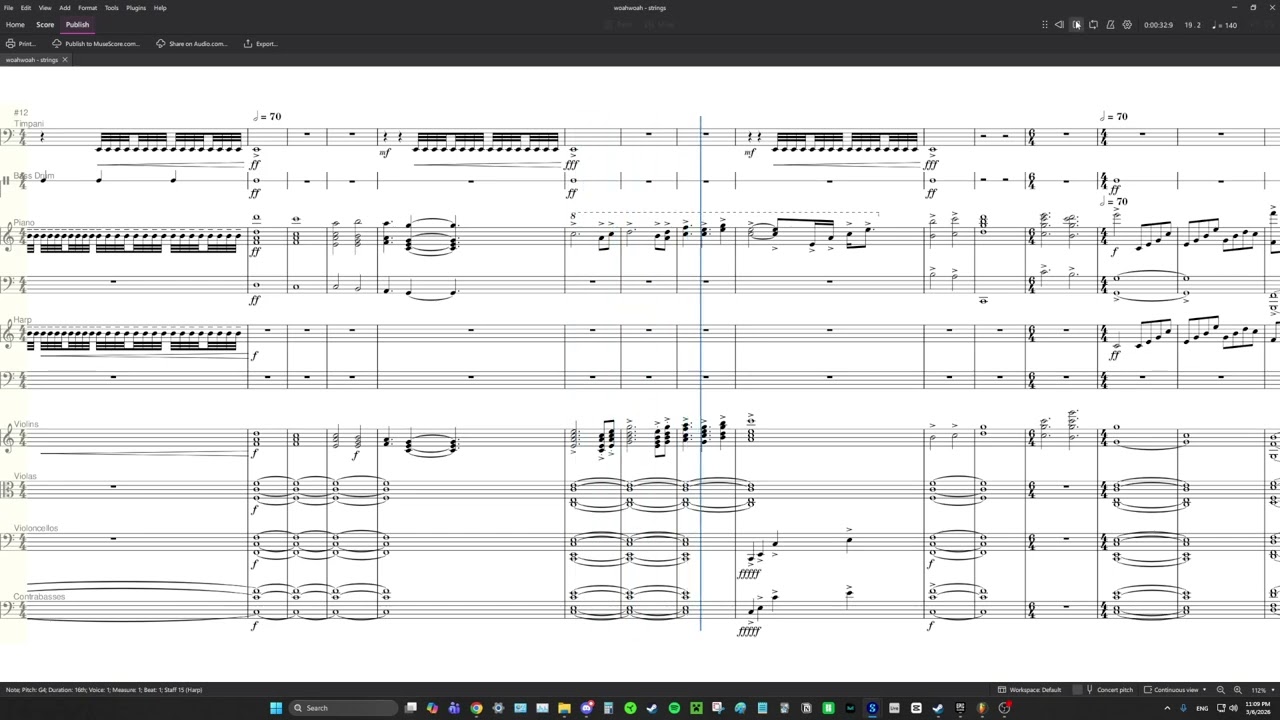1280x720 pixels.
Task: Open the View menu
Action: click(45, 8)
